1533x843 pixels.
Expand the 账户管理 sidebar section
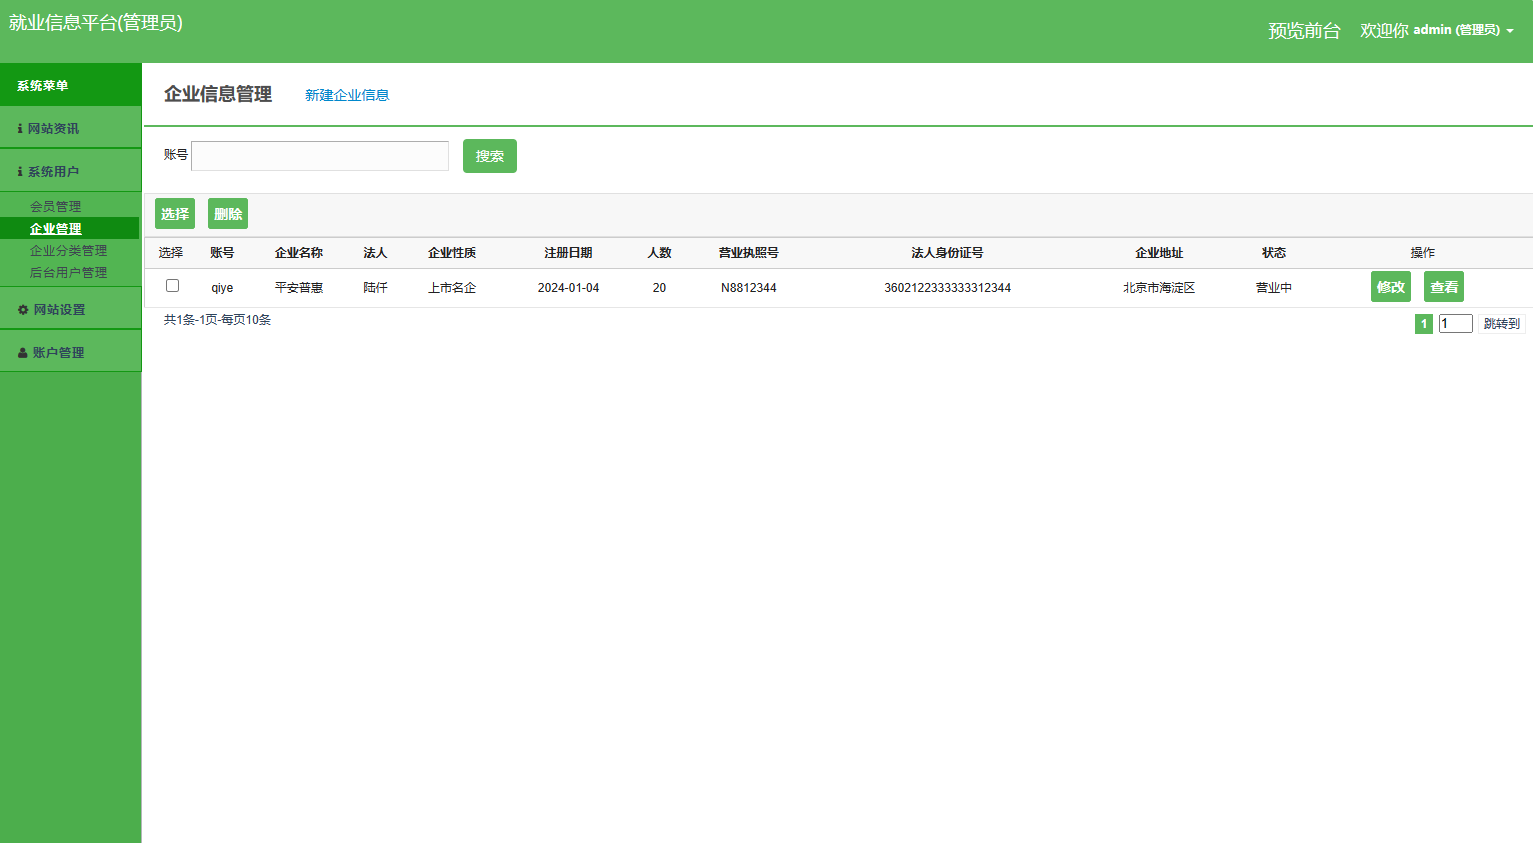point(58,353)
